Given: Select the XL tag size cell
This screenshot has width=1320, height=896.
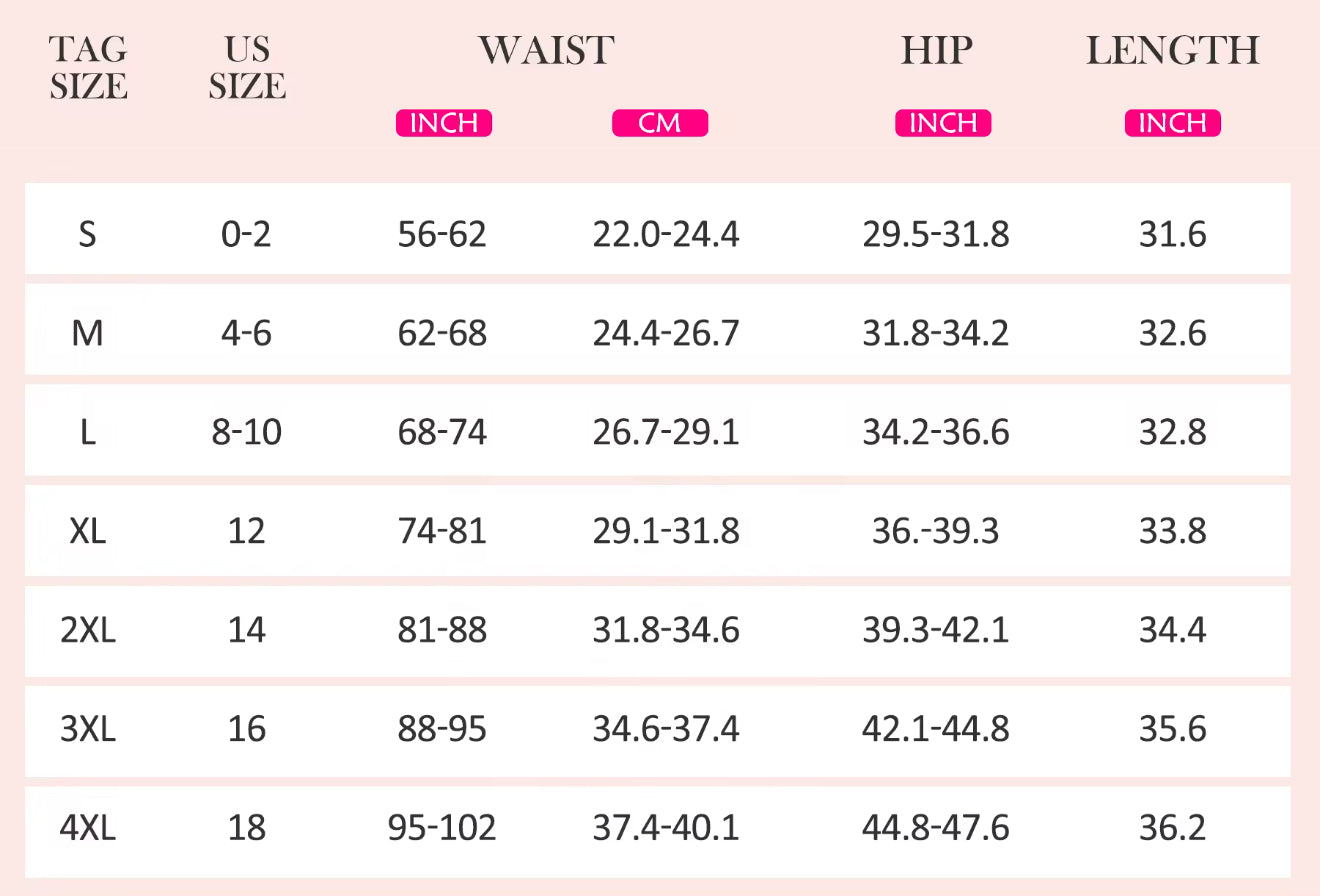Looking at the screenshot, I should point(88,531).
